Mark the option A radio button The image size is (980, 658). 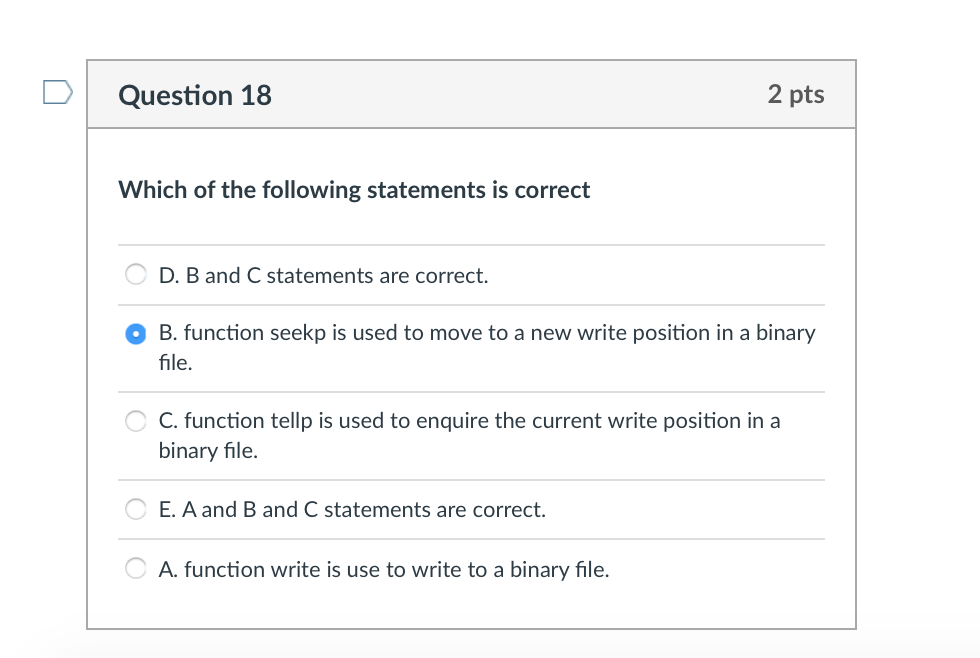coord(135,570)
